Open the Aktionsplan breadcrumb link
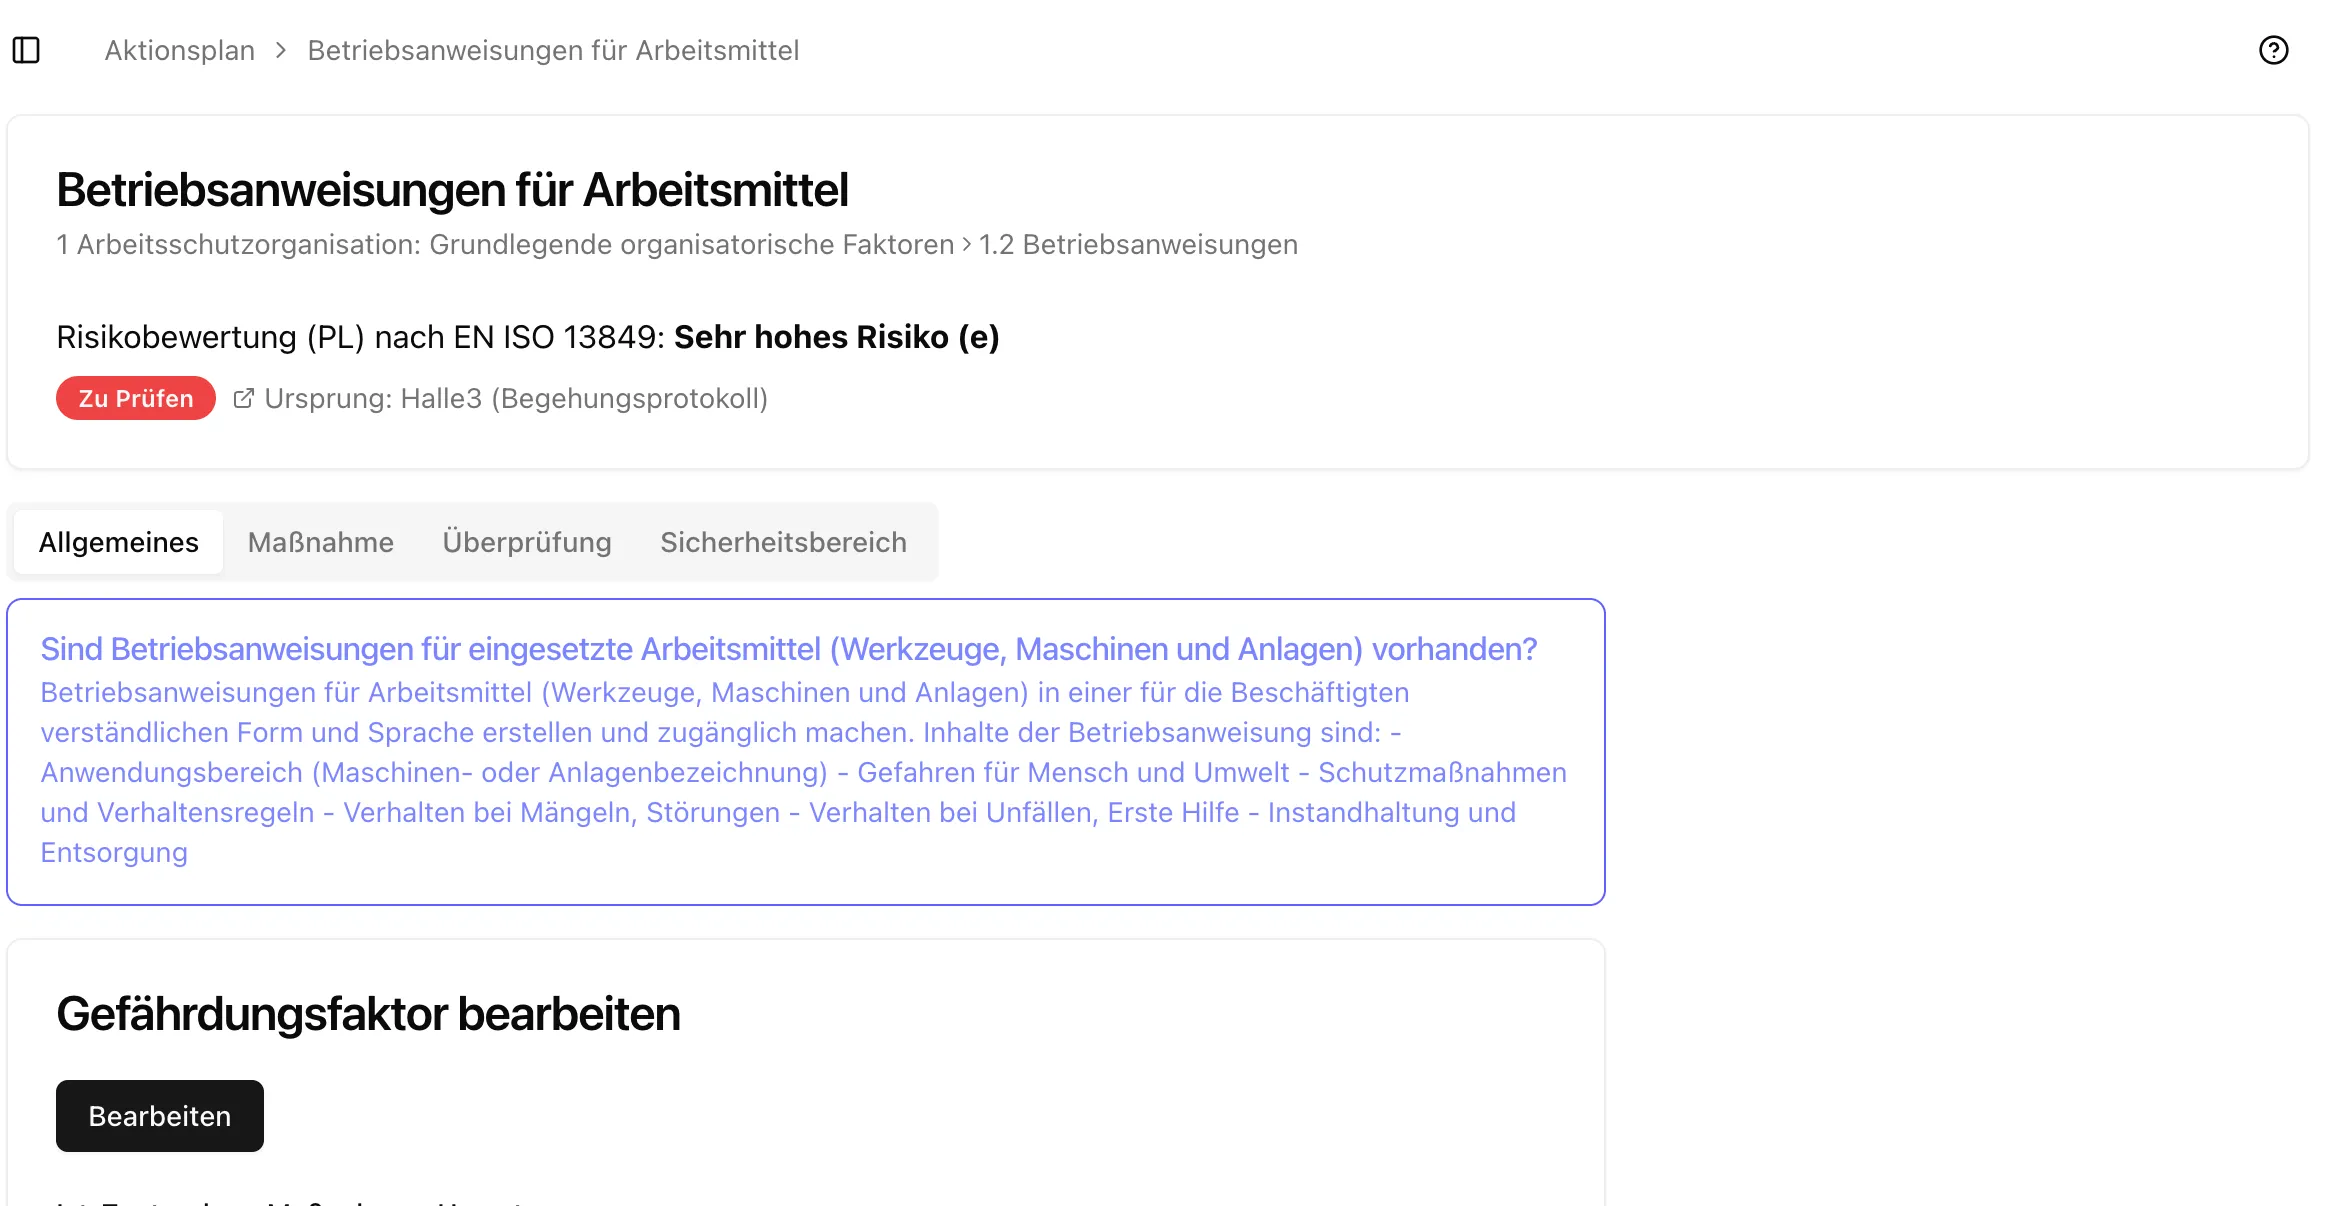 pyautogui.click(x=179, y=50)
